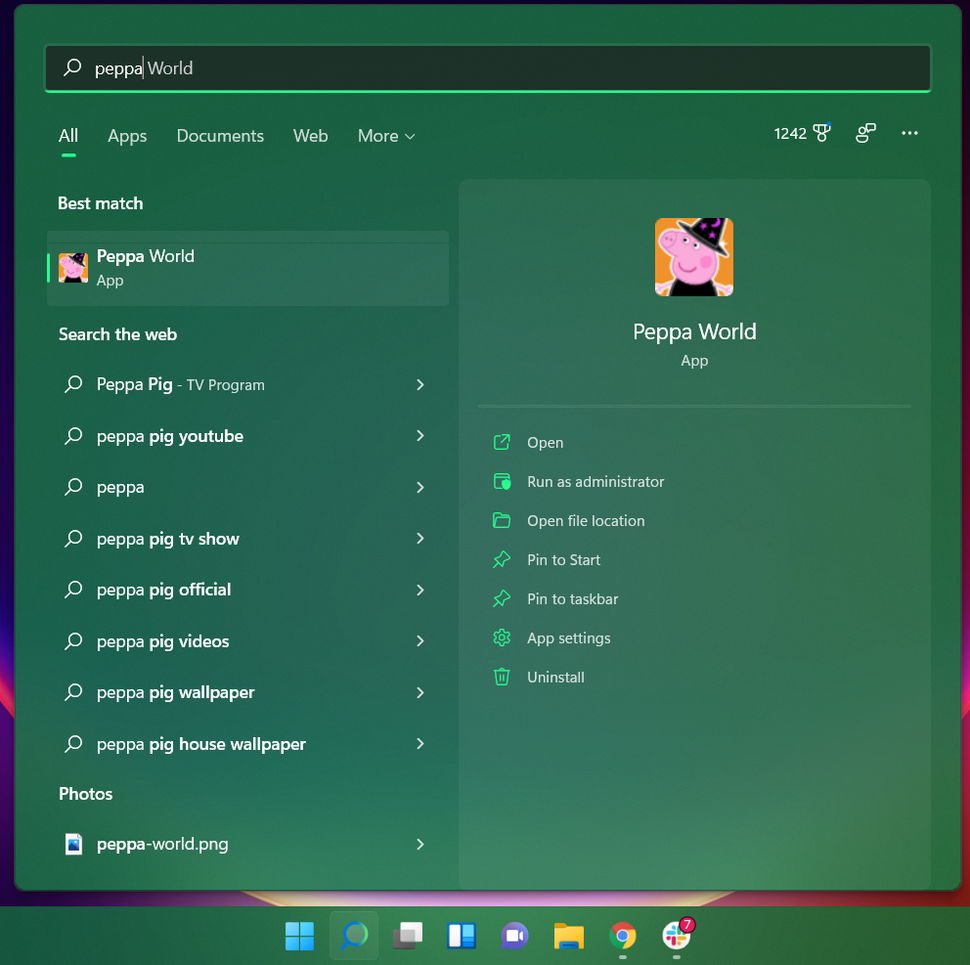The height and width of the screenshot is (965, 970).
Task: Uninstall Peppa World
Action: [555, 677]
